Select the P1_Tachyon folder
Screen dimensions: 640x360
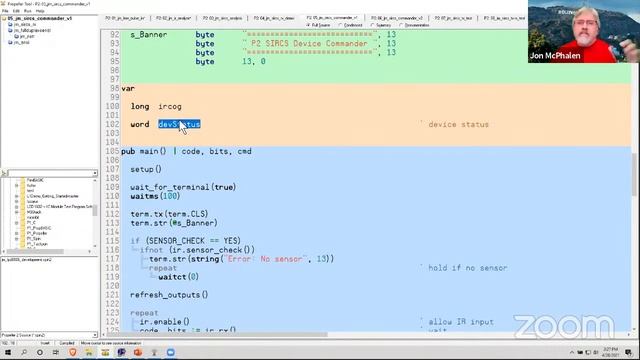point(37,244)
